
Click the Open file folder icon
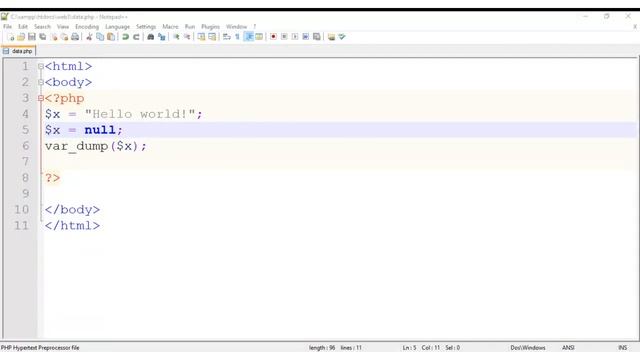(21, 37)
